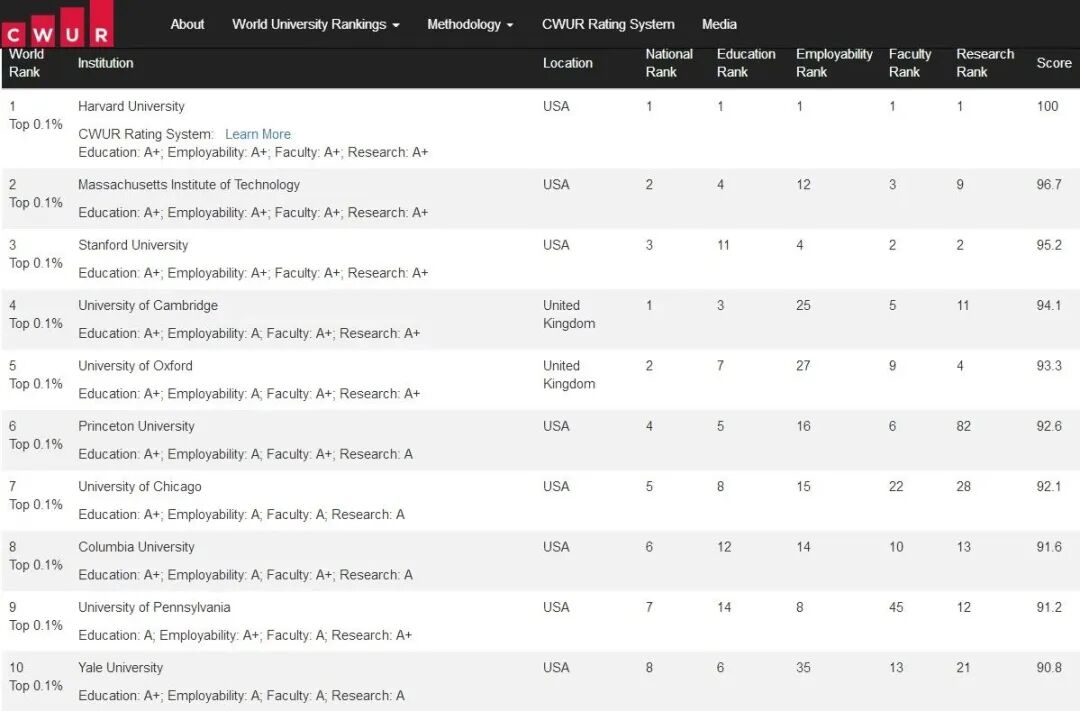The height and width of the screenshot is (711, 1080).
Task: Click Yale's research rank 21
Action: [x=964, y=668]
